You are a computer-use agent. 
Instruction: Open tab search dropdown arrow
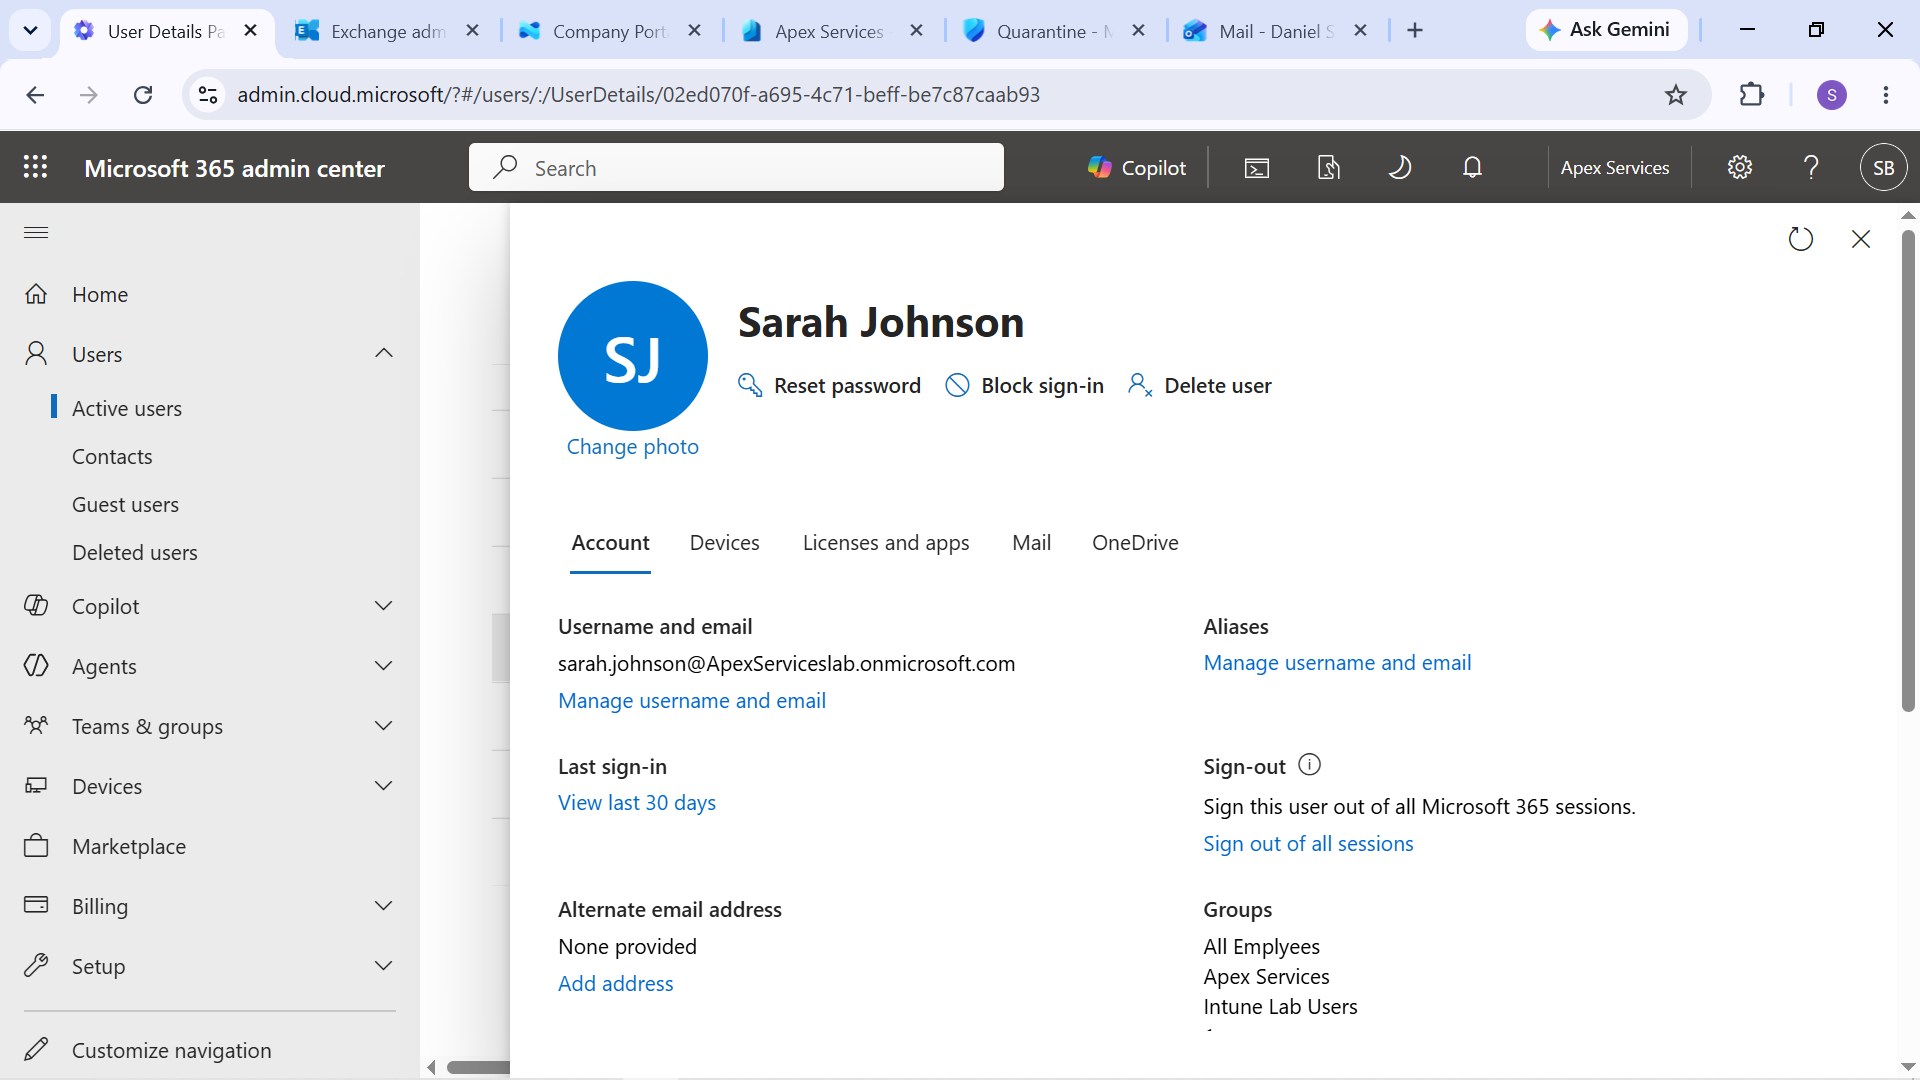(30, 31)
